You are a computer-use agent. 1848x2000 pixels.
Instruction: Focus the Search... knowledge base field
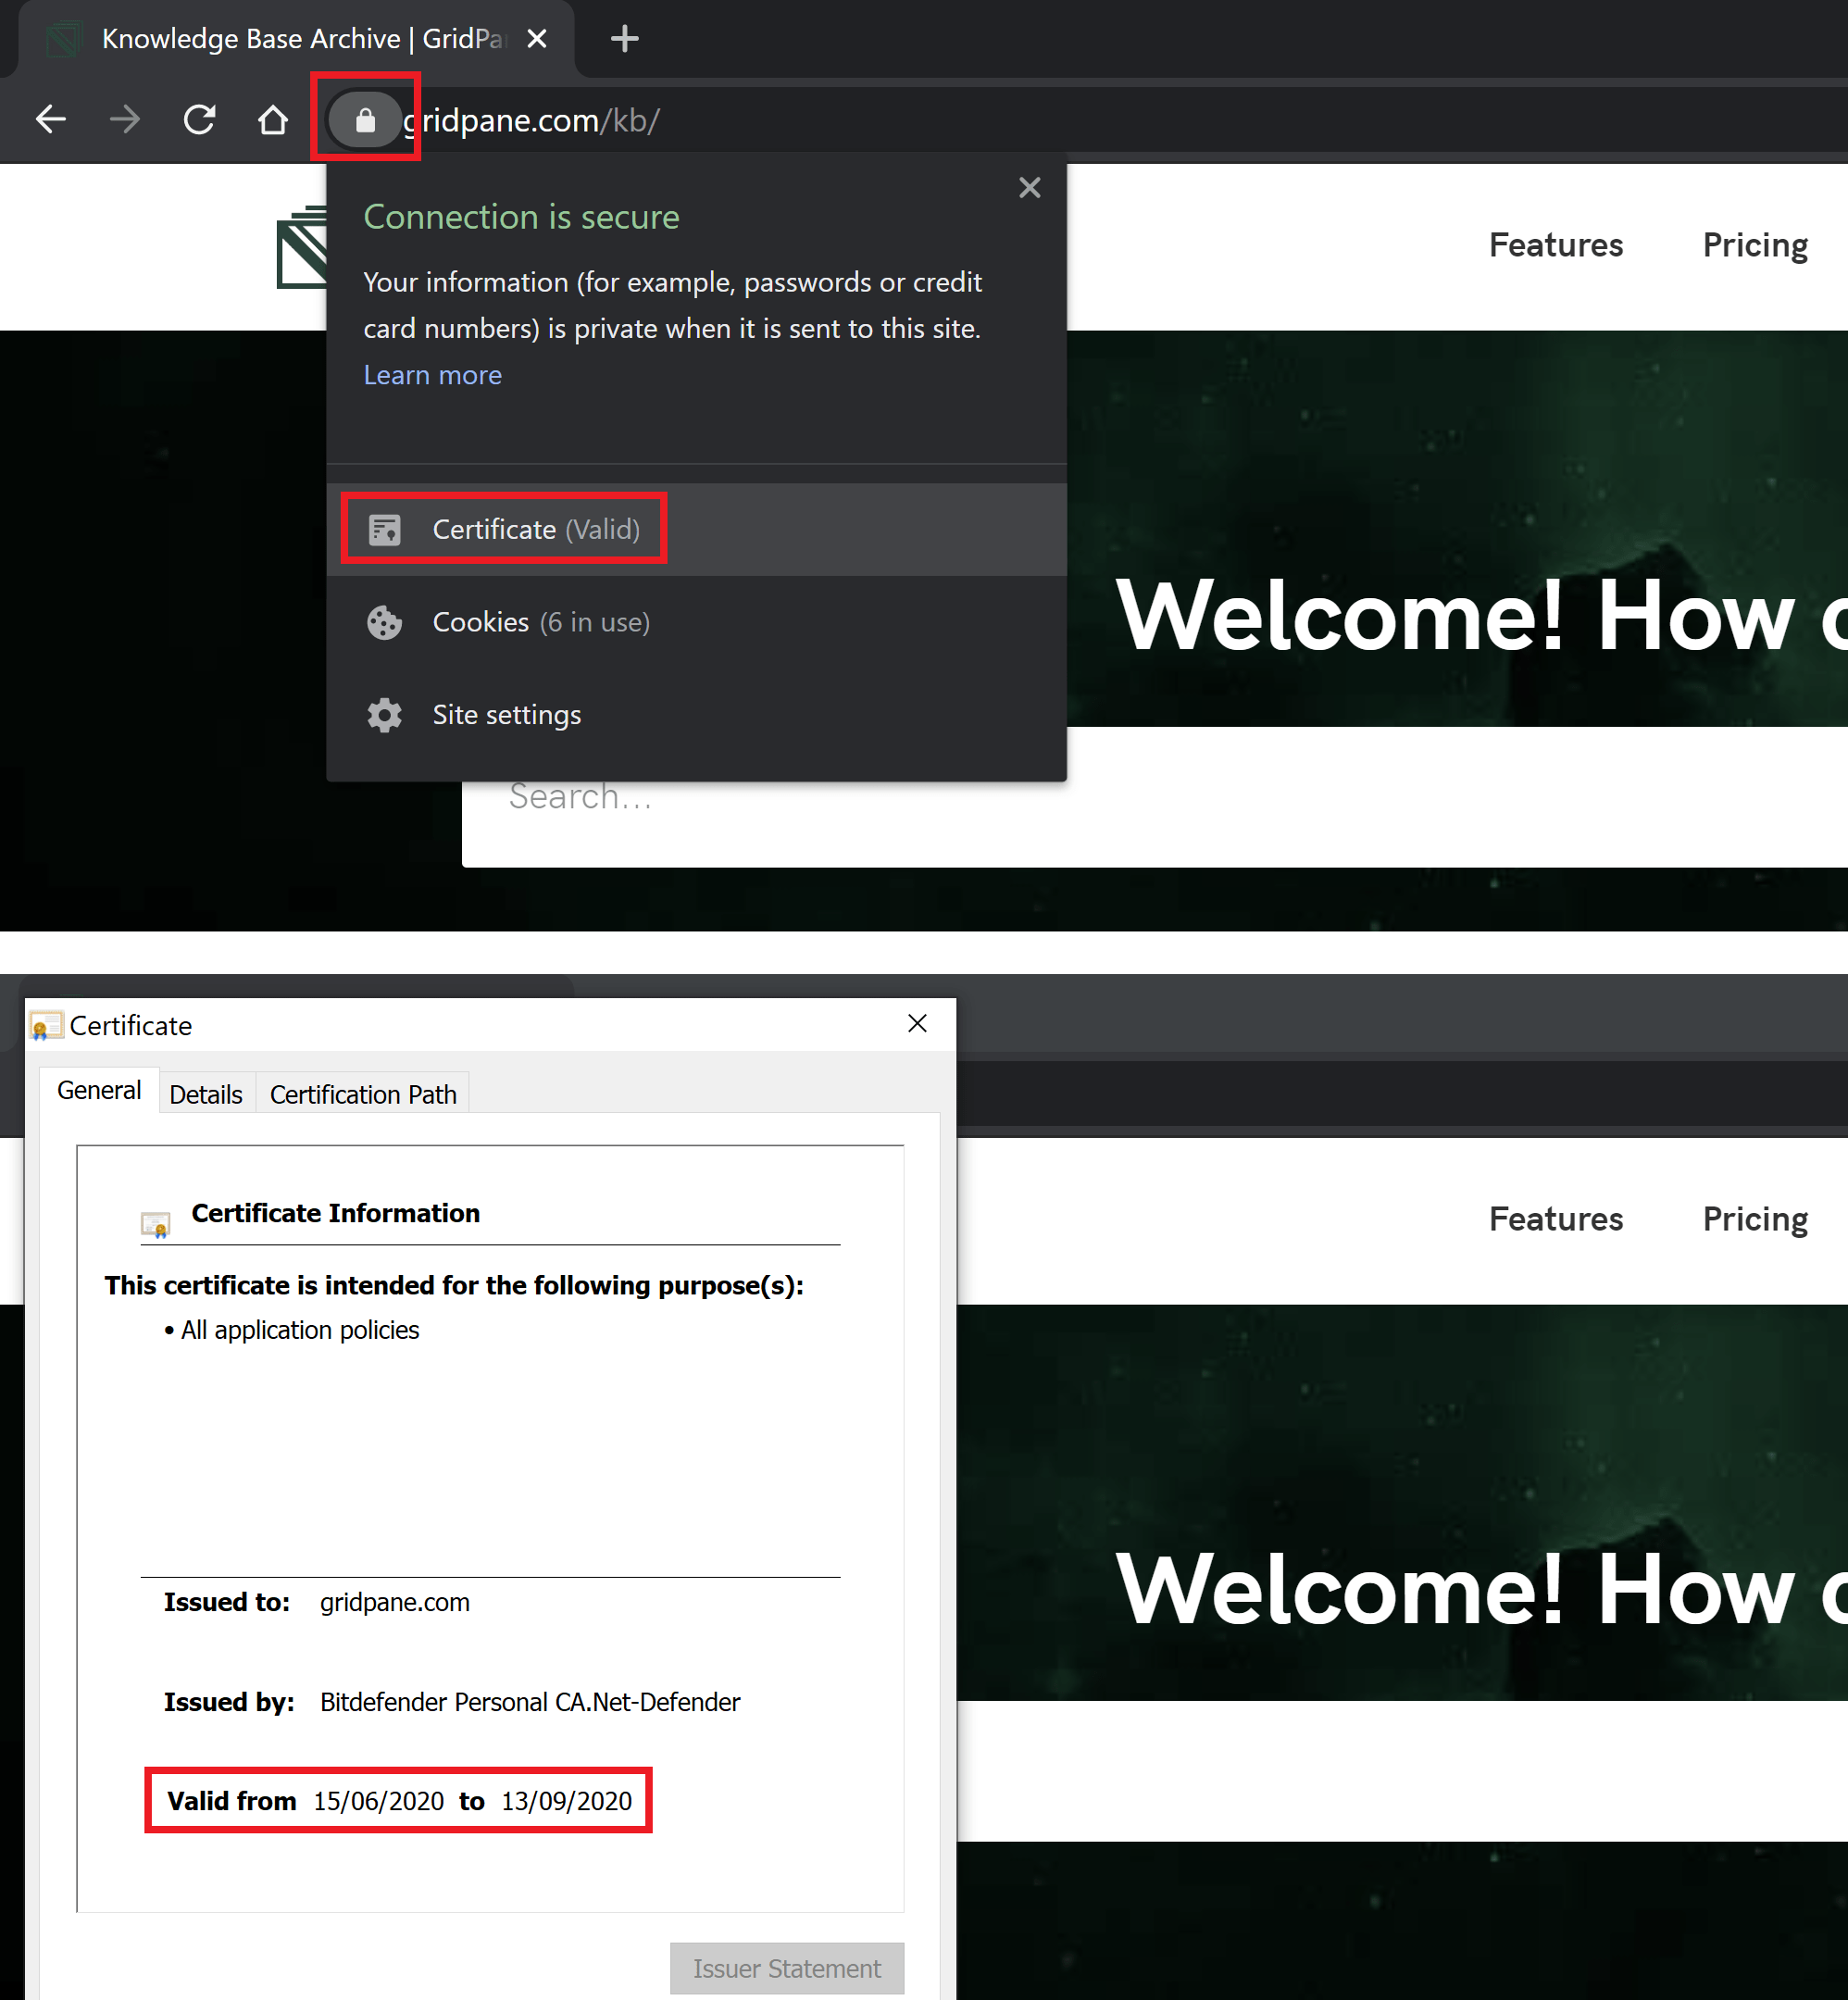pos(1155,797)
